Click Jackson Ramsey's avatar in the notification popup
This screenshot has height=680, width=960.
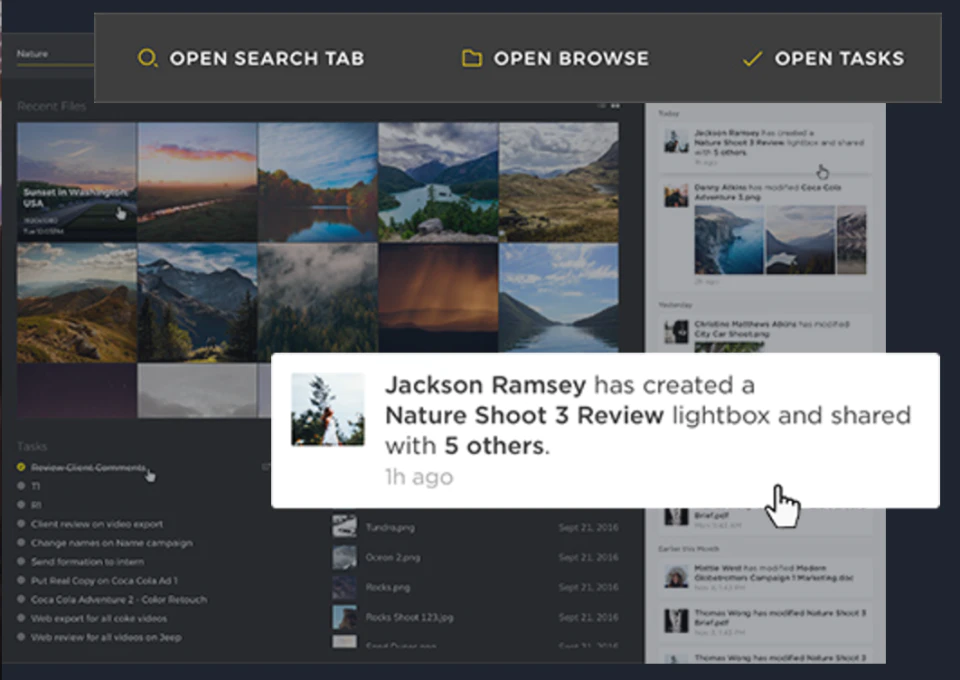point(328,409)
